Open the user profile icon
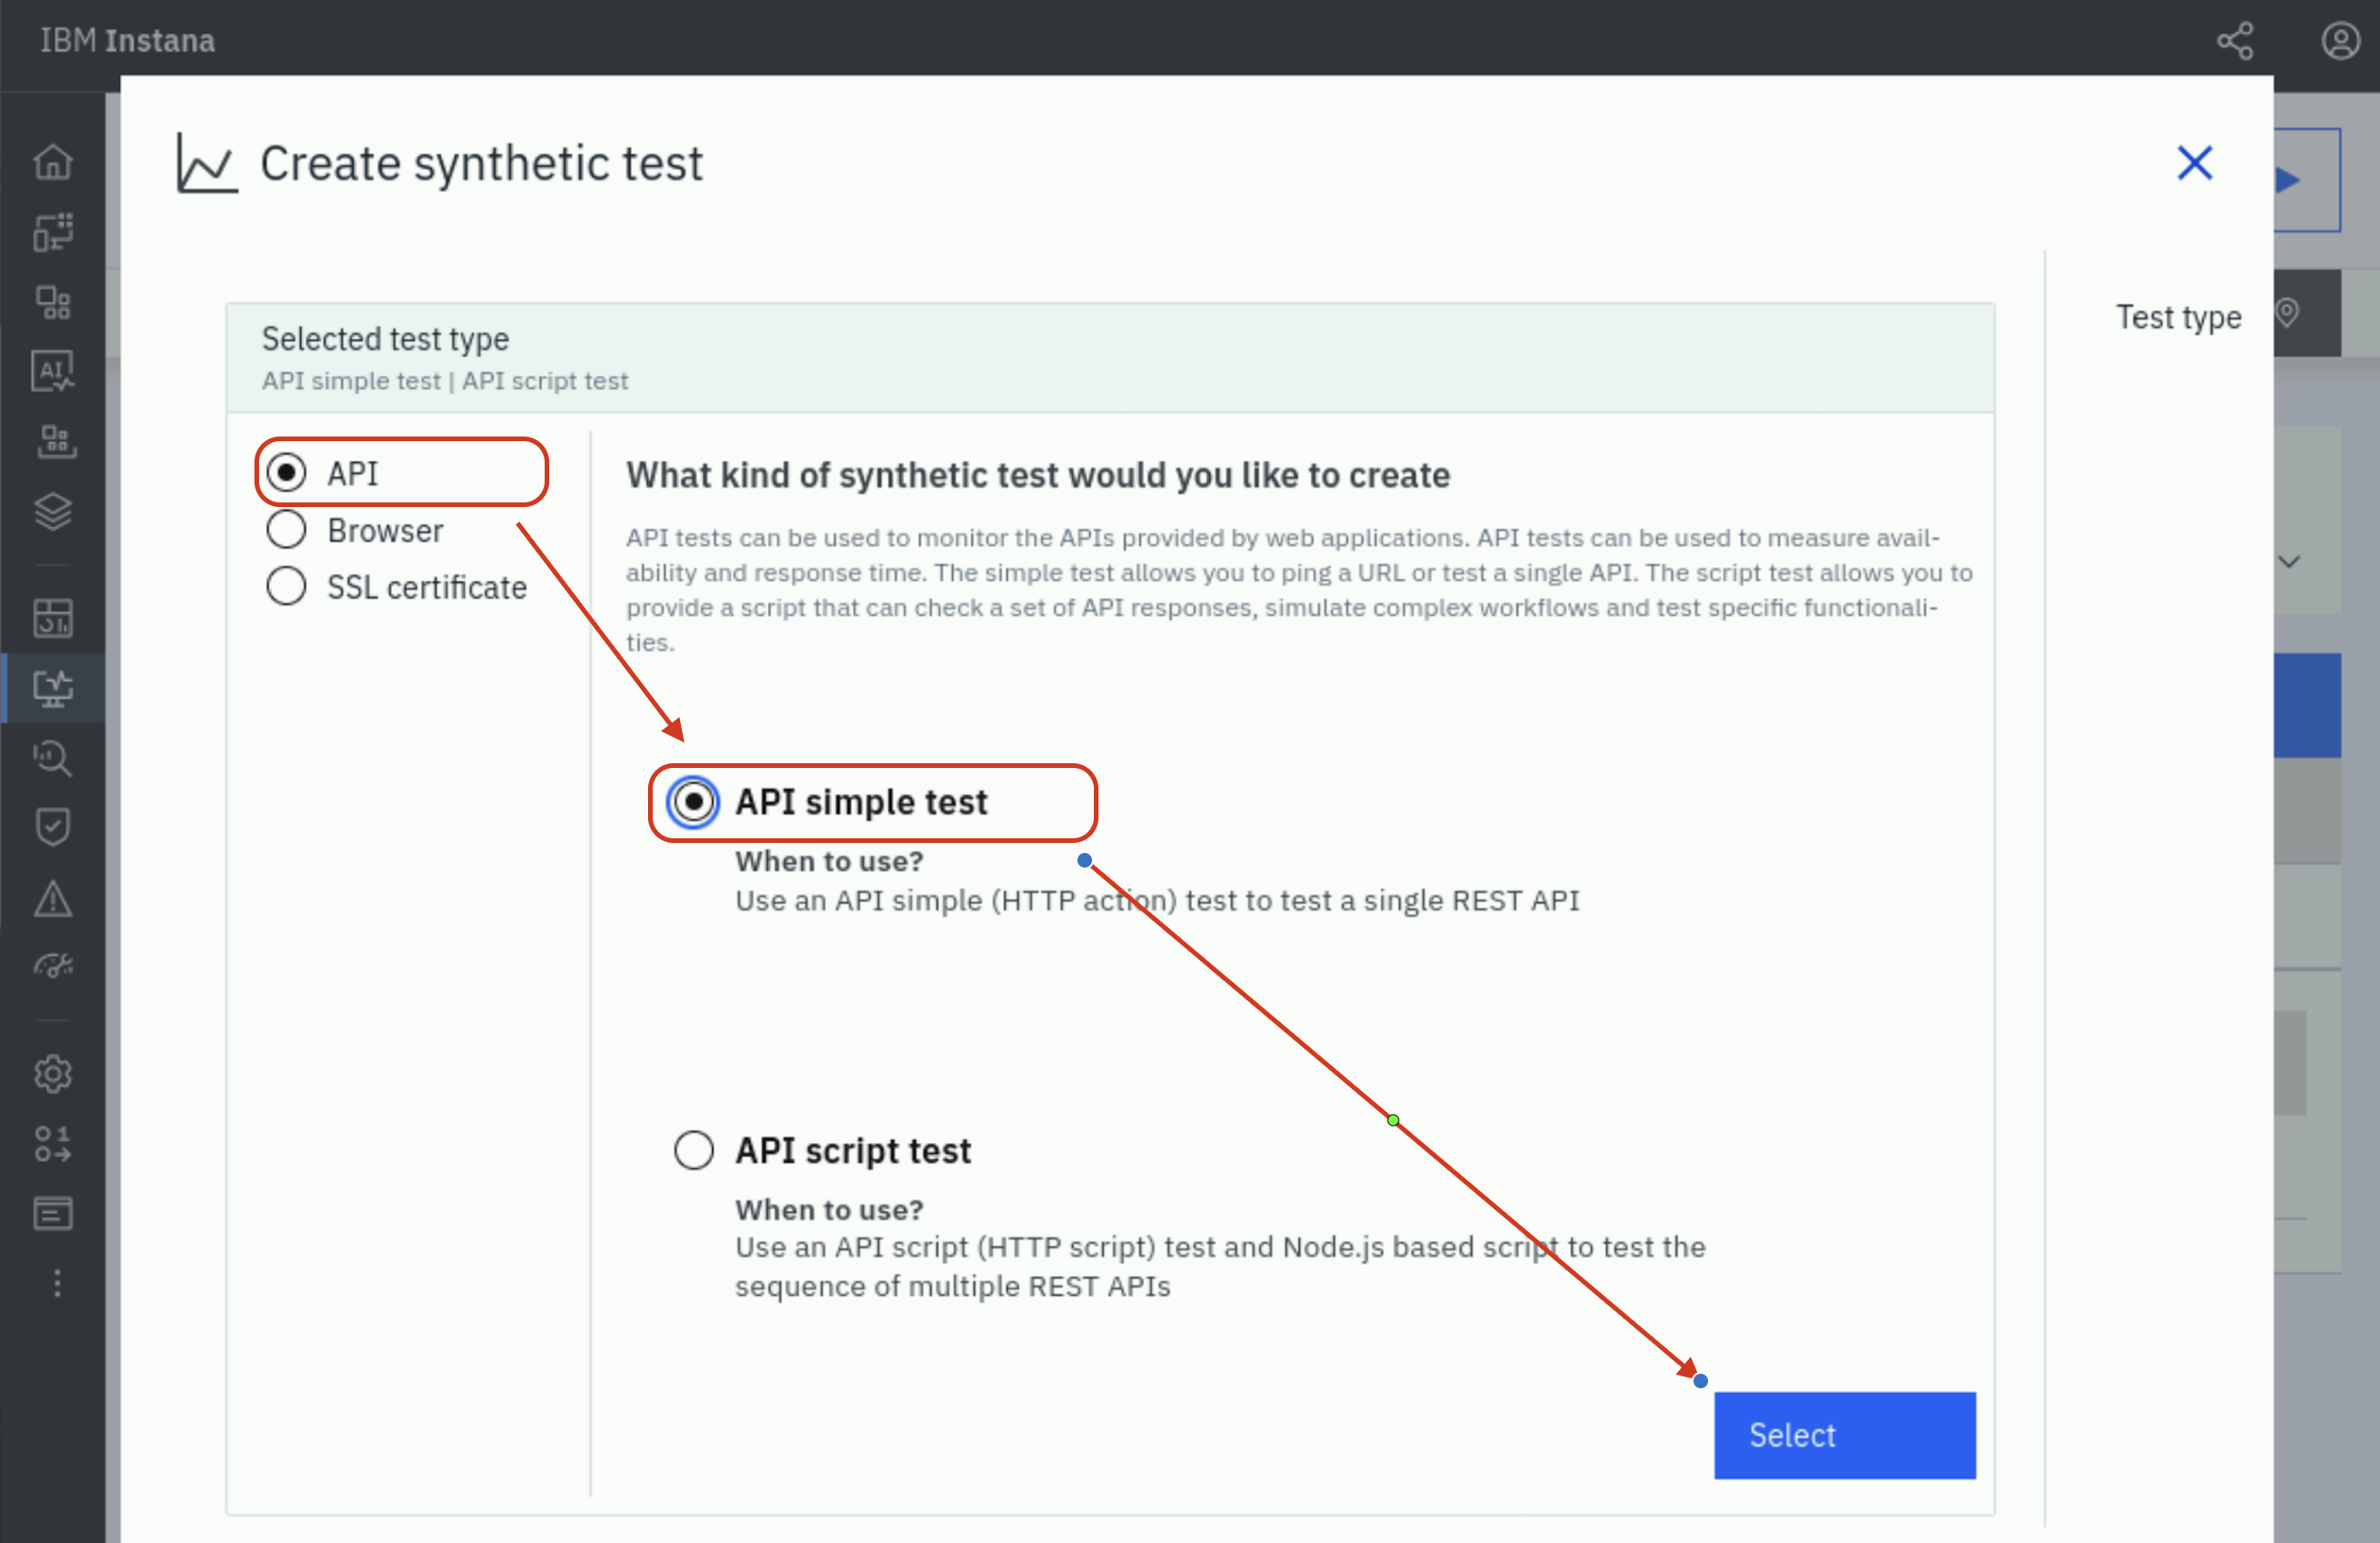 click(2340, 41)
